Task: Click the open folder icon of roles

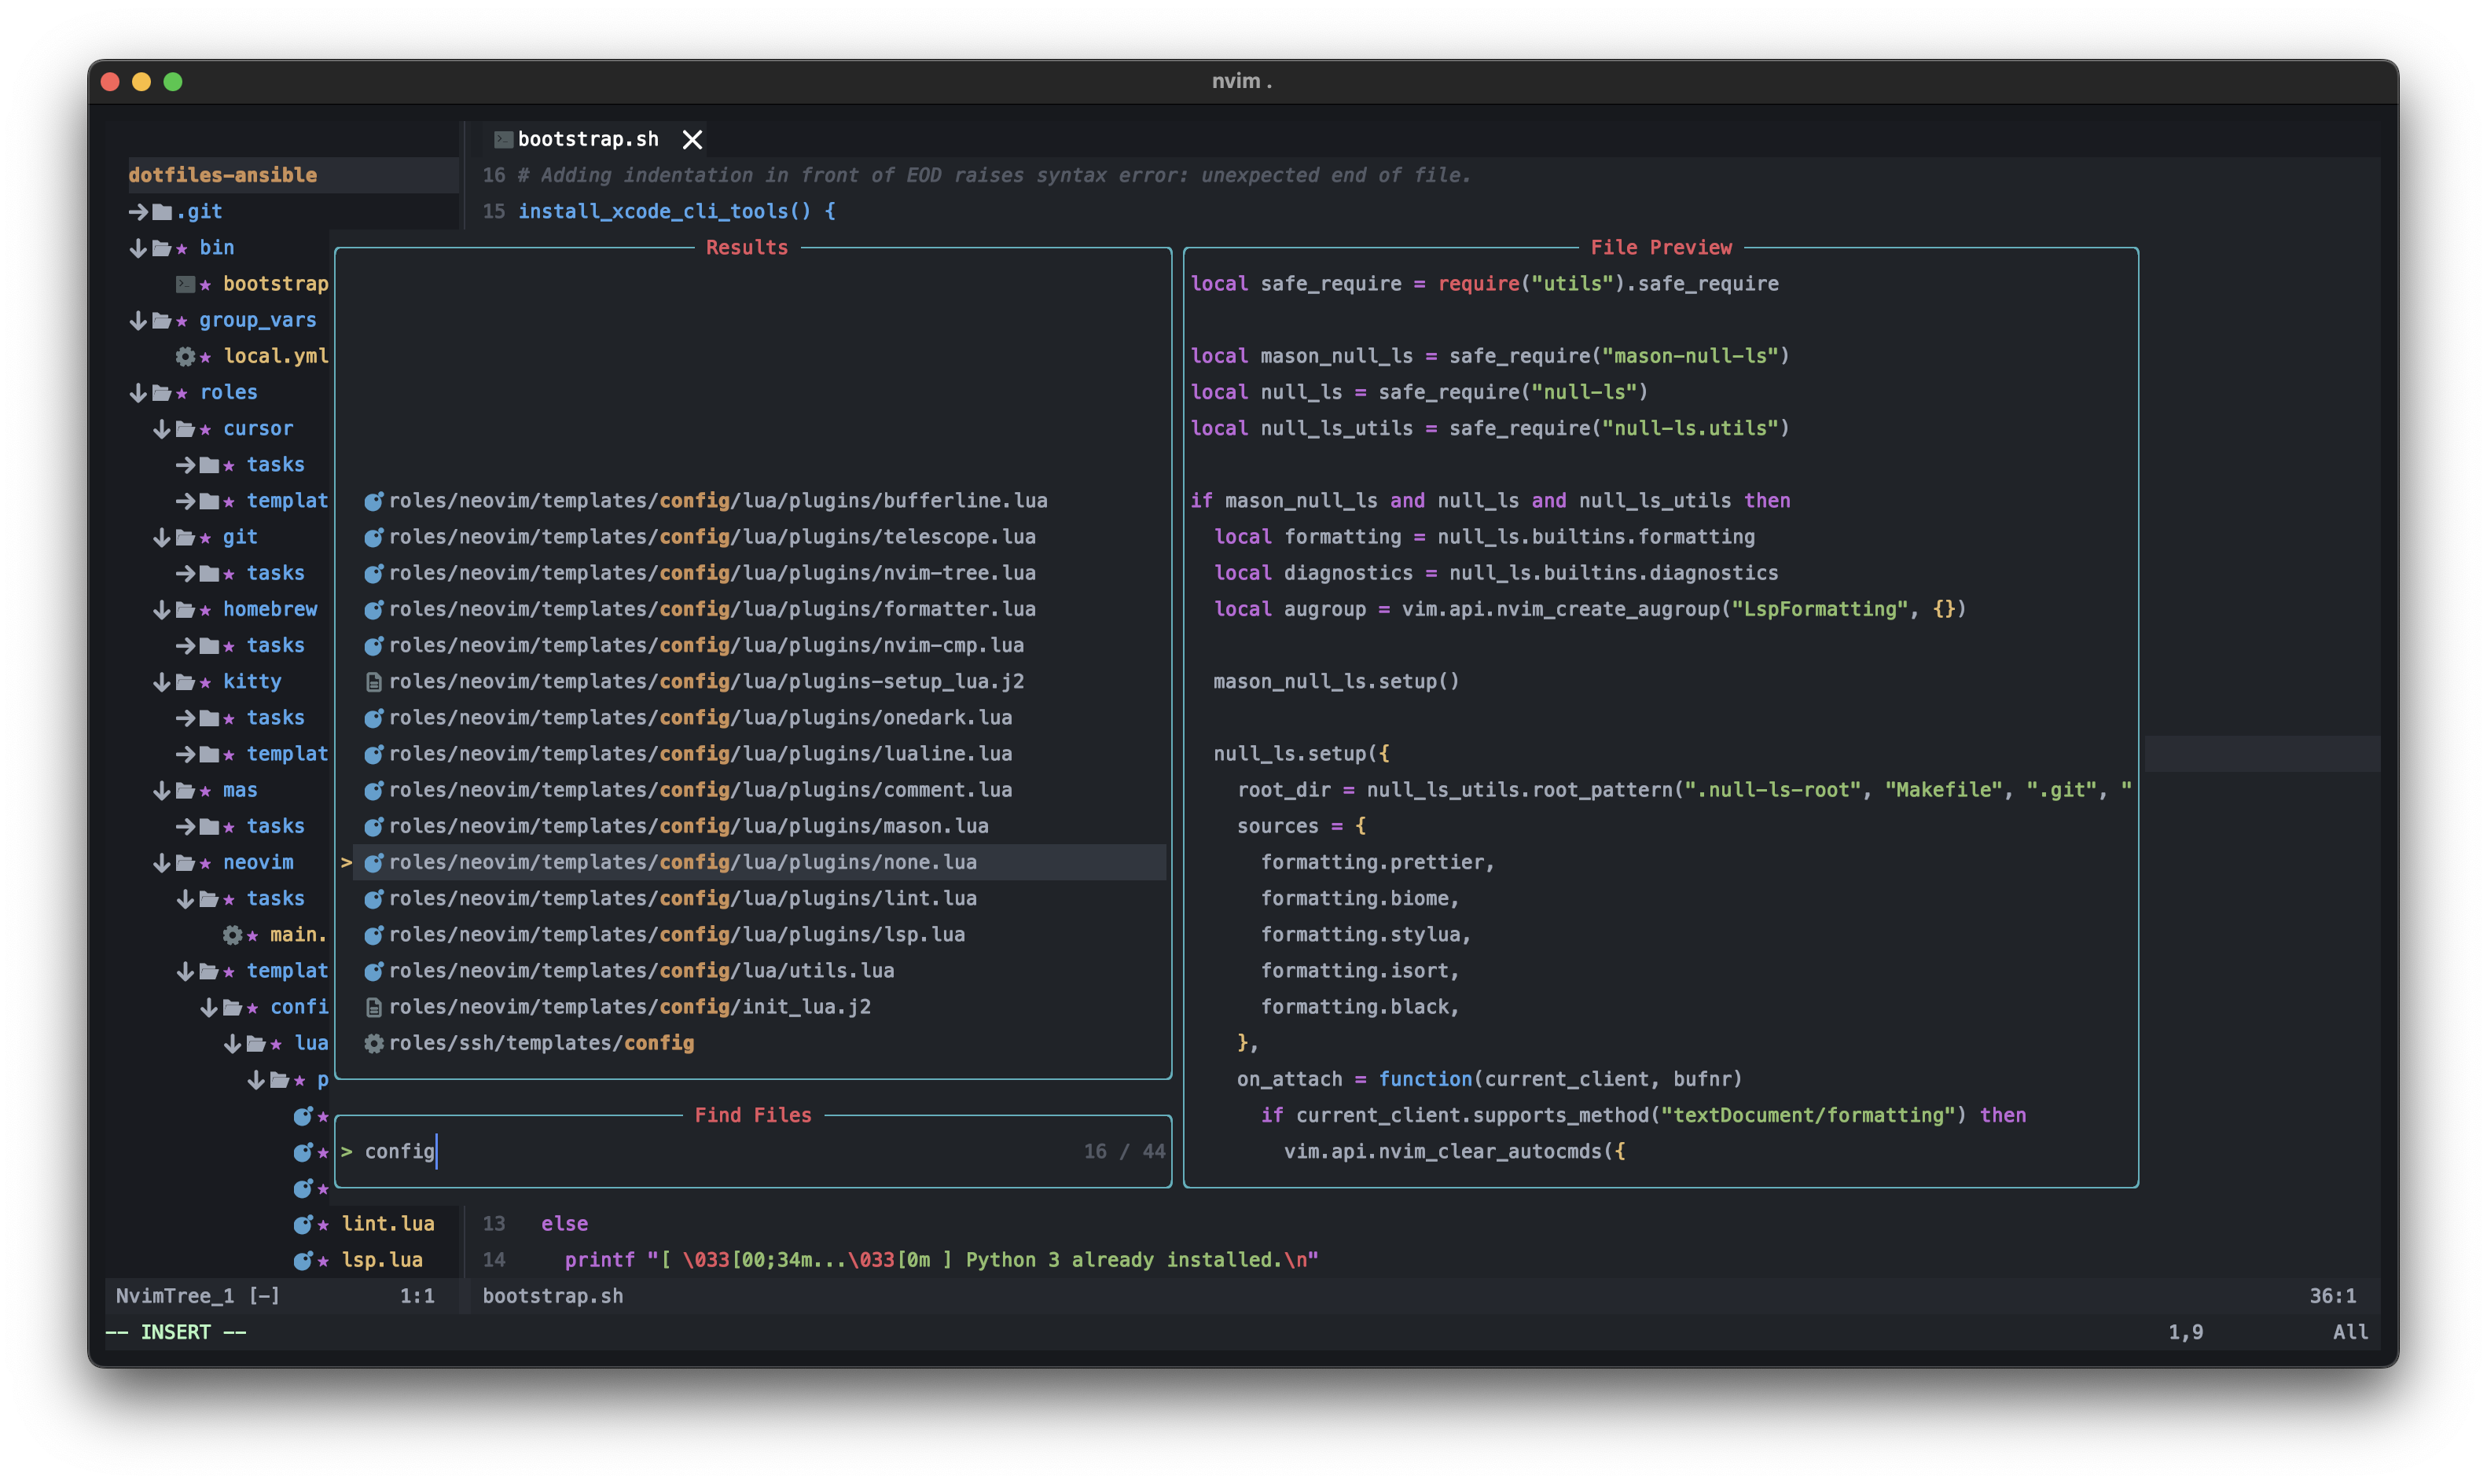Action: coord(162,392)
